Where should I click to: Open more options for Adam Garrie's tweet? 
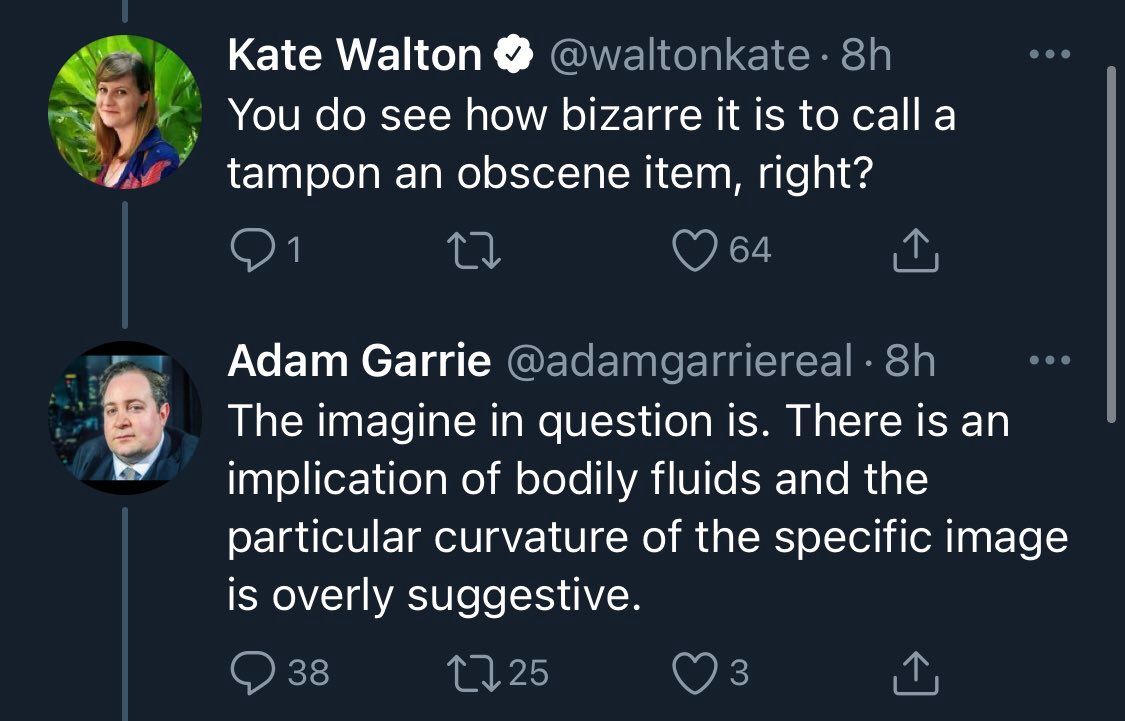point(1050,360)
